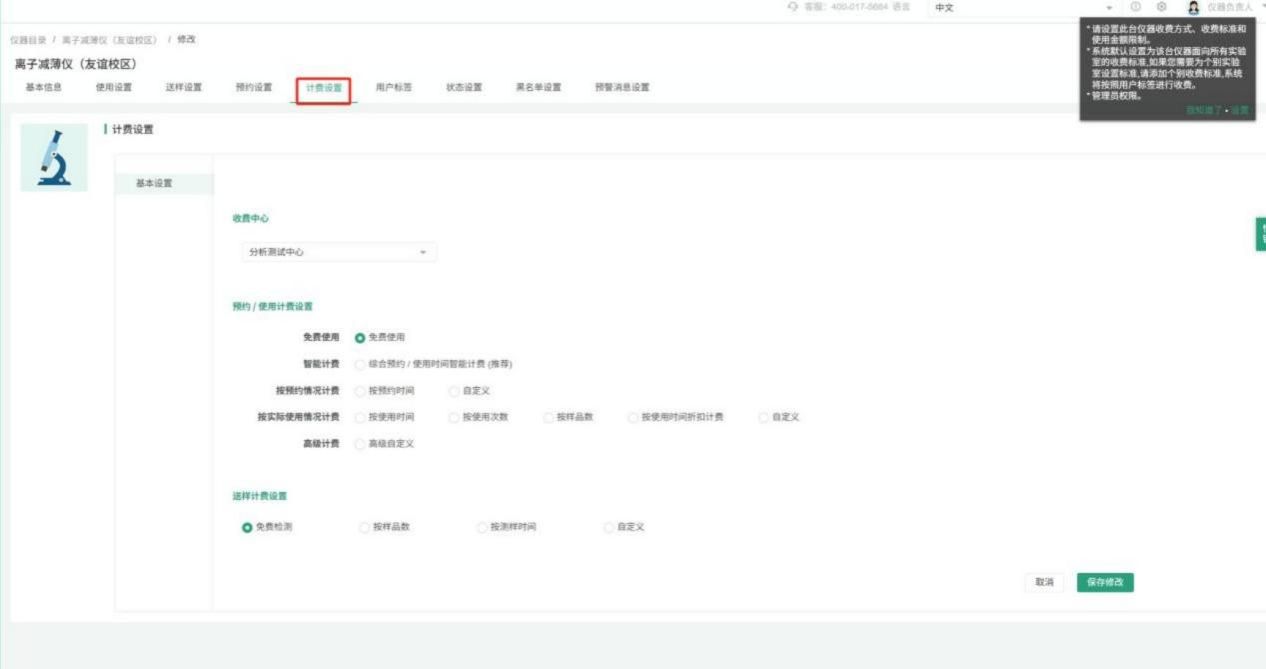The width and height of the screenshot is (1266, 669).
Task: Click the 离子减薄仪（友谊校区）page title
Action: [x=76, y=64]
